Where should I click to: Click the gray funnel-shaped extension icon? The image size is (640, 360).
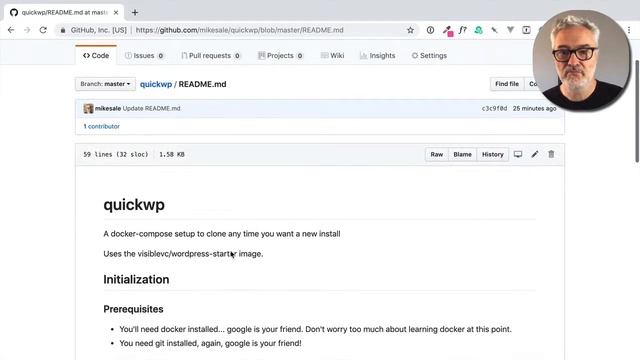510,30
